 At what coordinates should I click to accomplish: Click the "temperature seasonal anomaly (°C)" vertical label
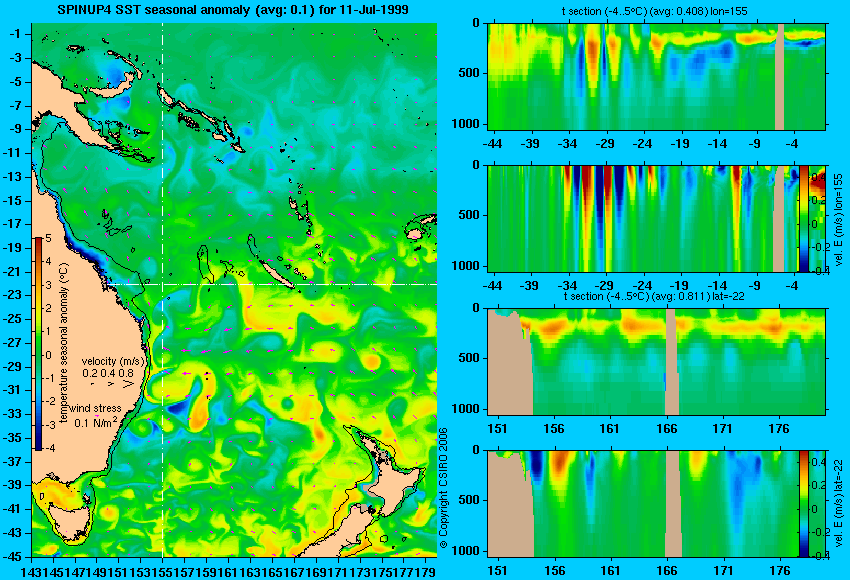point(64,343)
